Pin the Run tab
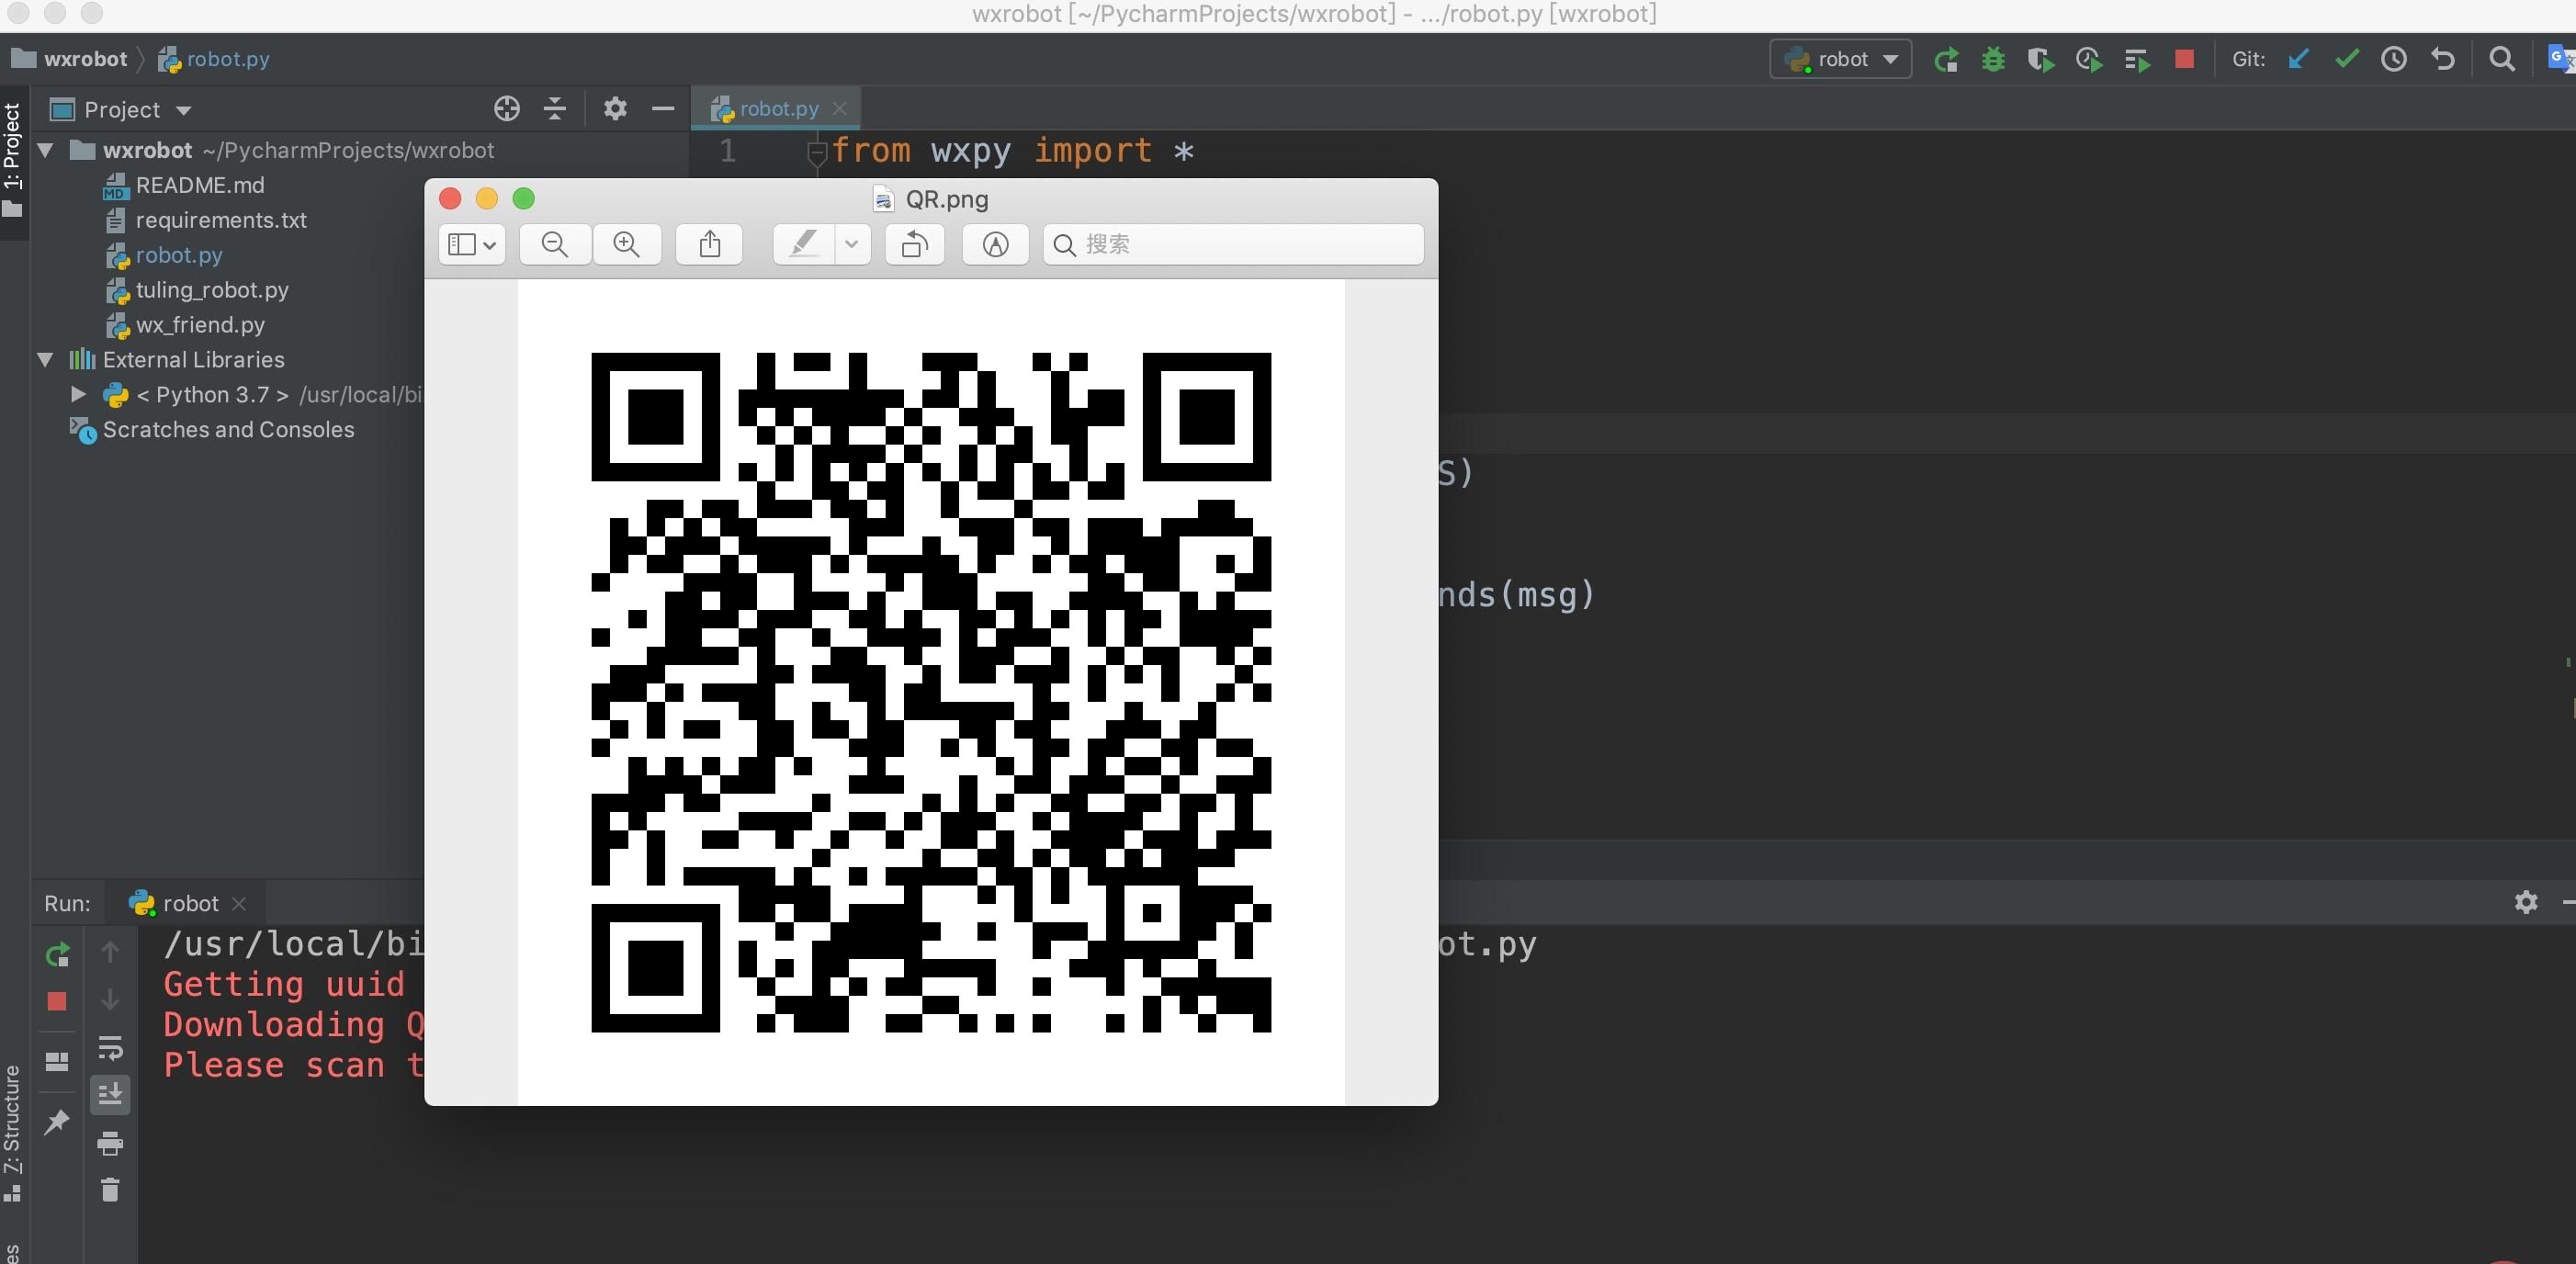2576x1264 pixels. [57, 1122]
